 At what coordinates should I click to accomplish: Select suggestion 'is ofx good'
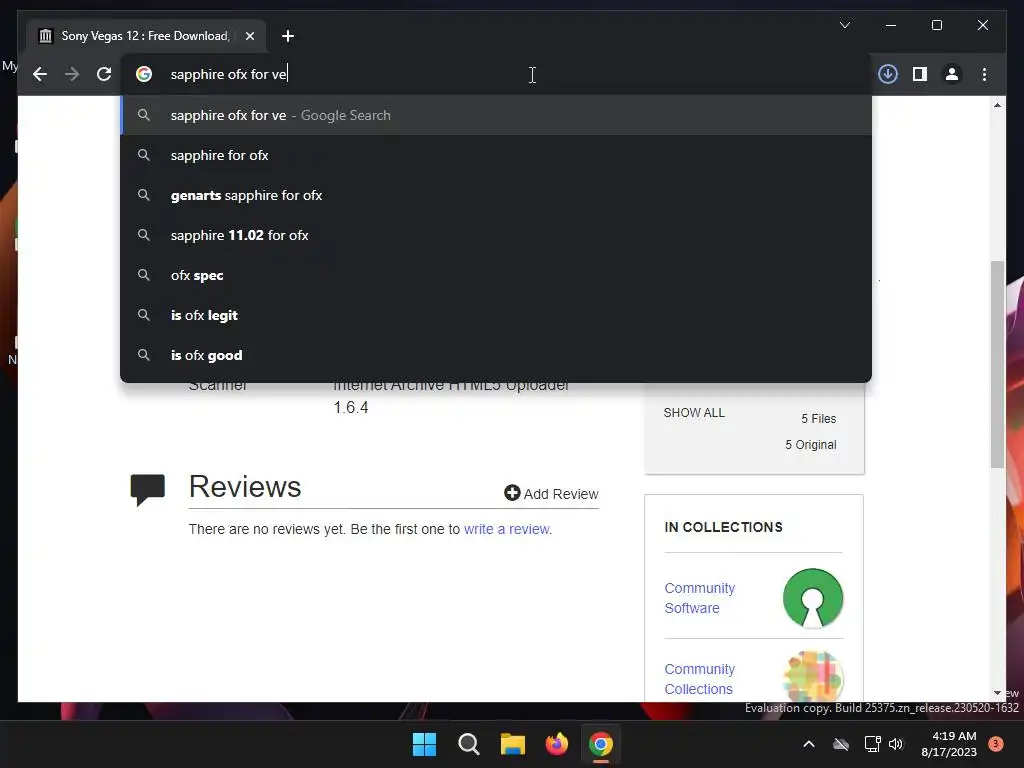click(496, 355)
